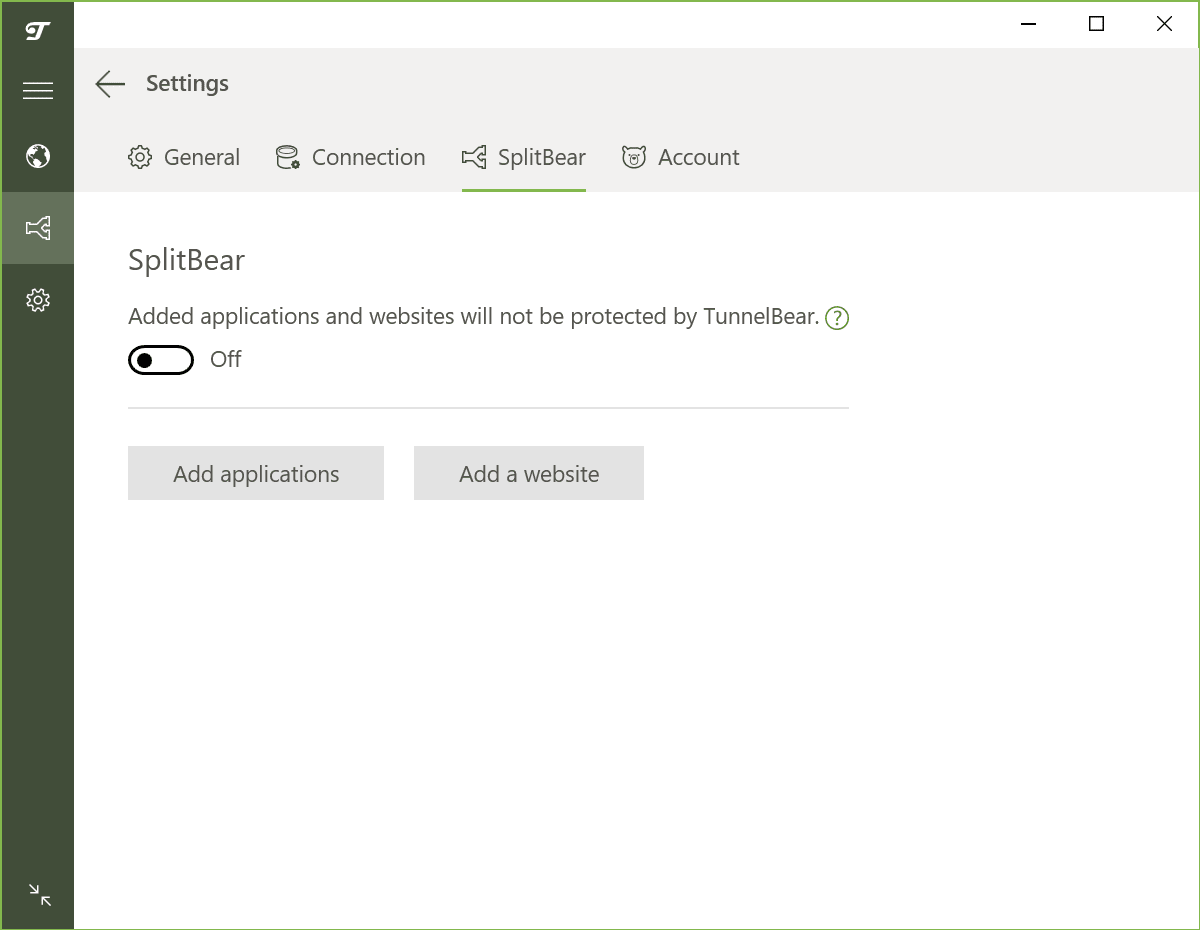
Task: Click the TunnelBear logo in sidebar
Action: coord(38,31)
